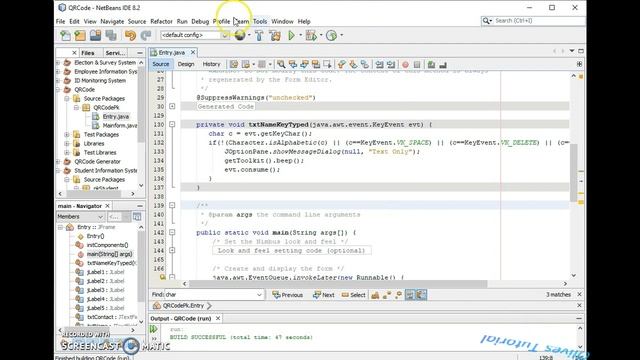Screen dimensions: 640x360
Task: Run the project with green play icon
Action: (x=291, y=36)
